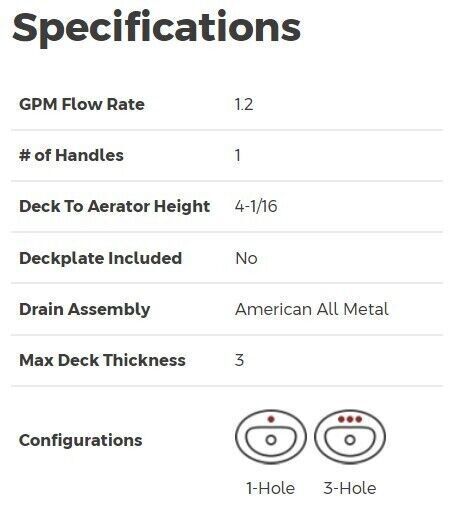Select the 4-1/16 height value
Image resolution: width=463 pixels, height=516 pixels.
[x=256, y=206]
